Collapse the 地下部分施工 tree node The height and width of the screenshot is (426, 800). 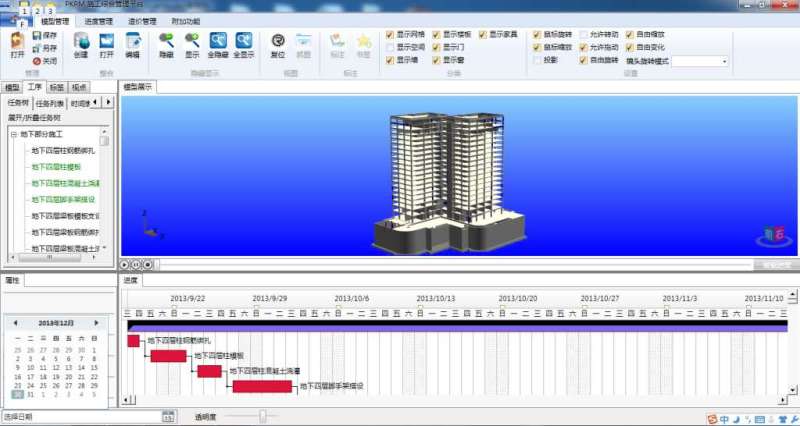pyautogui.click(x=14, y=133)
